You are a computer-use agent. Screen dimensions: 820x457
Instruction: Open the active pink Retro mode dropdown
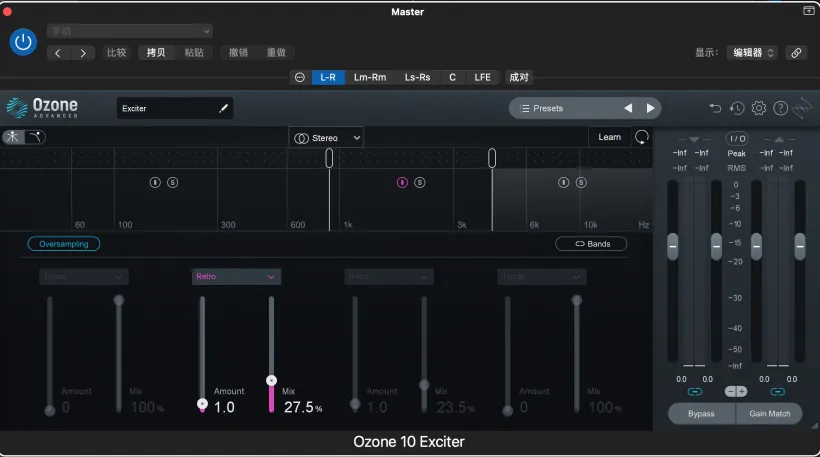(x=236, y=277)
